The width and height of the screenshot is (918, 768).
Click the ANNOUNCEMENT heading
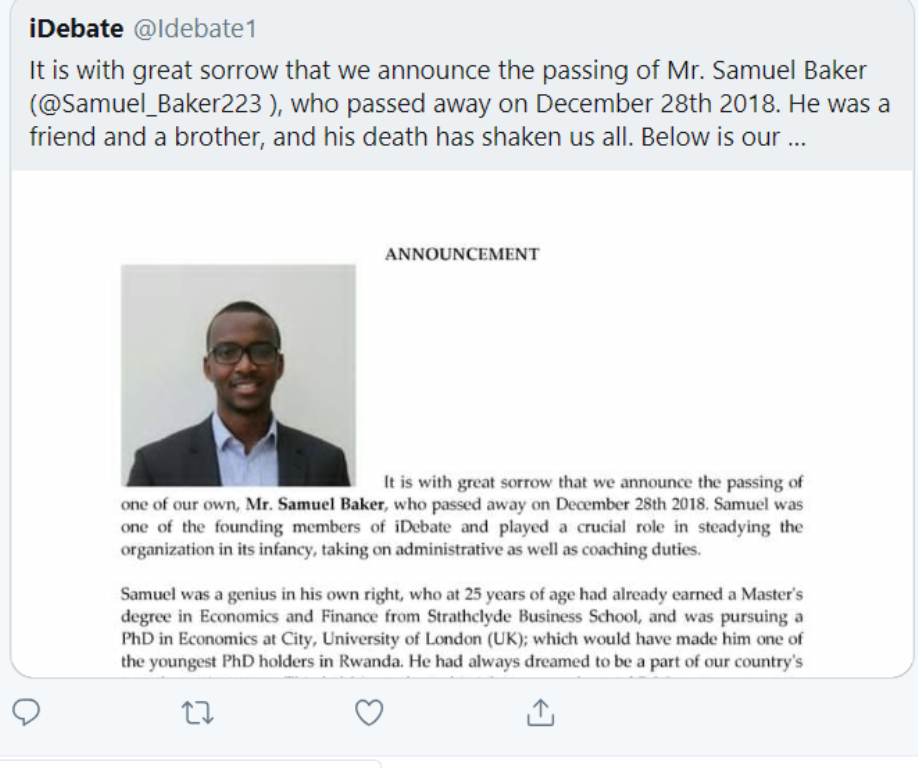click(461, 254)
